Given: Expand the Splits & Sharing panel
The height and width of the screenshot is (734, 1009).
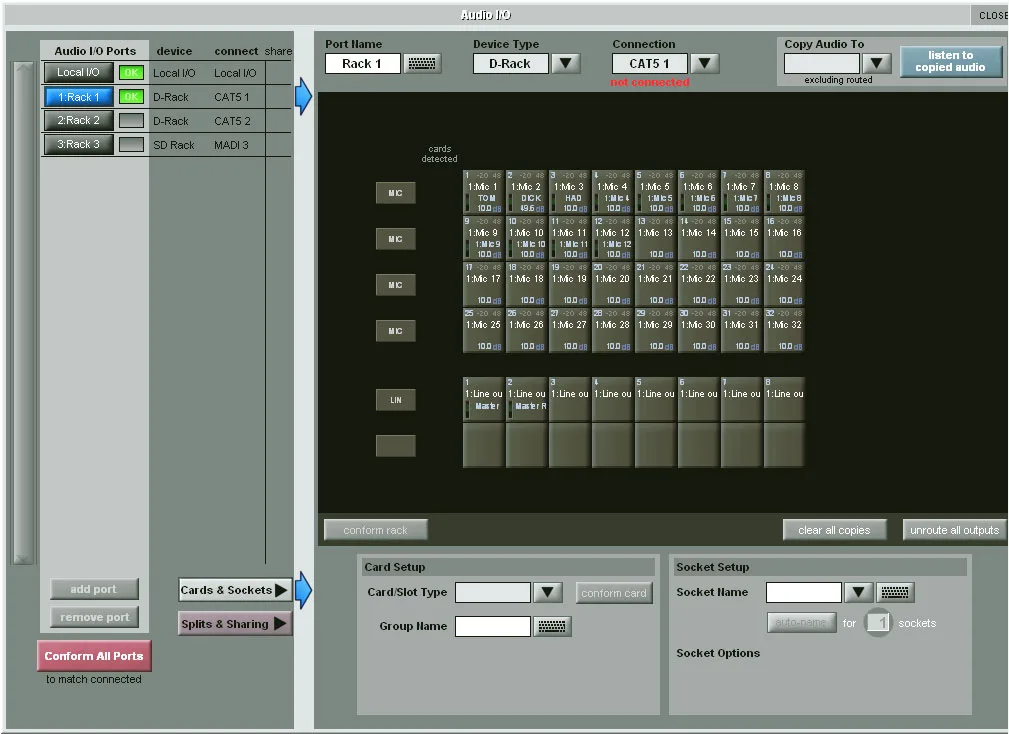Looking at the screenshot, I should coord(235,624).
